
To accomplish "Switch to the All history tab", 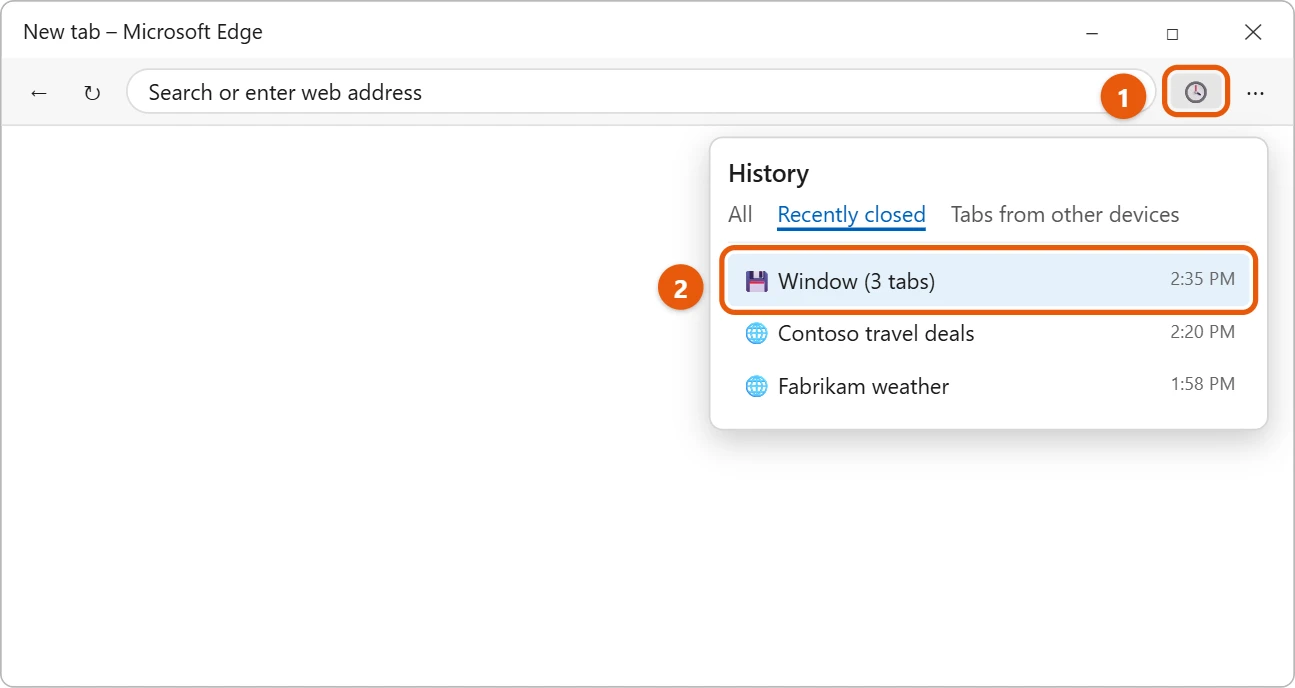I will [740, 215].
